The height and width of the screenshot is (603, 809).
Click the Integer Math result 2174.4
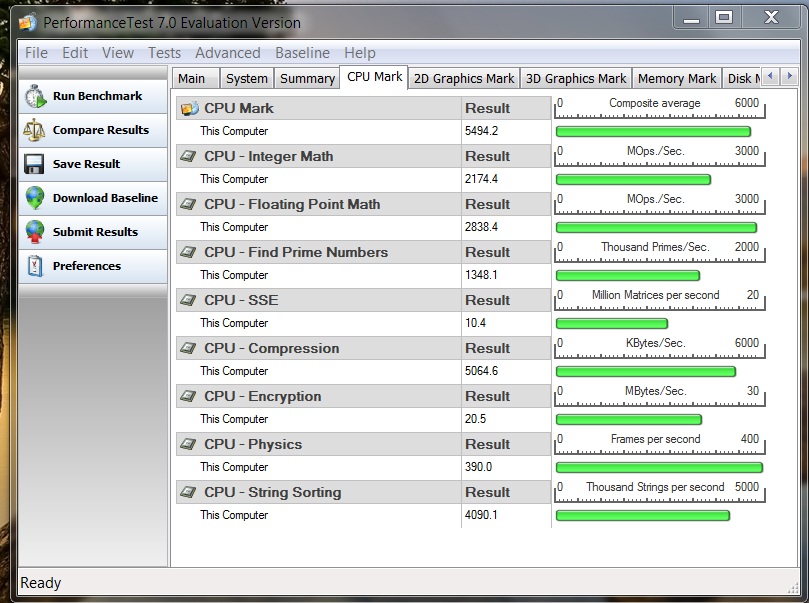(x=481, y=179)
